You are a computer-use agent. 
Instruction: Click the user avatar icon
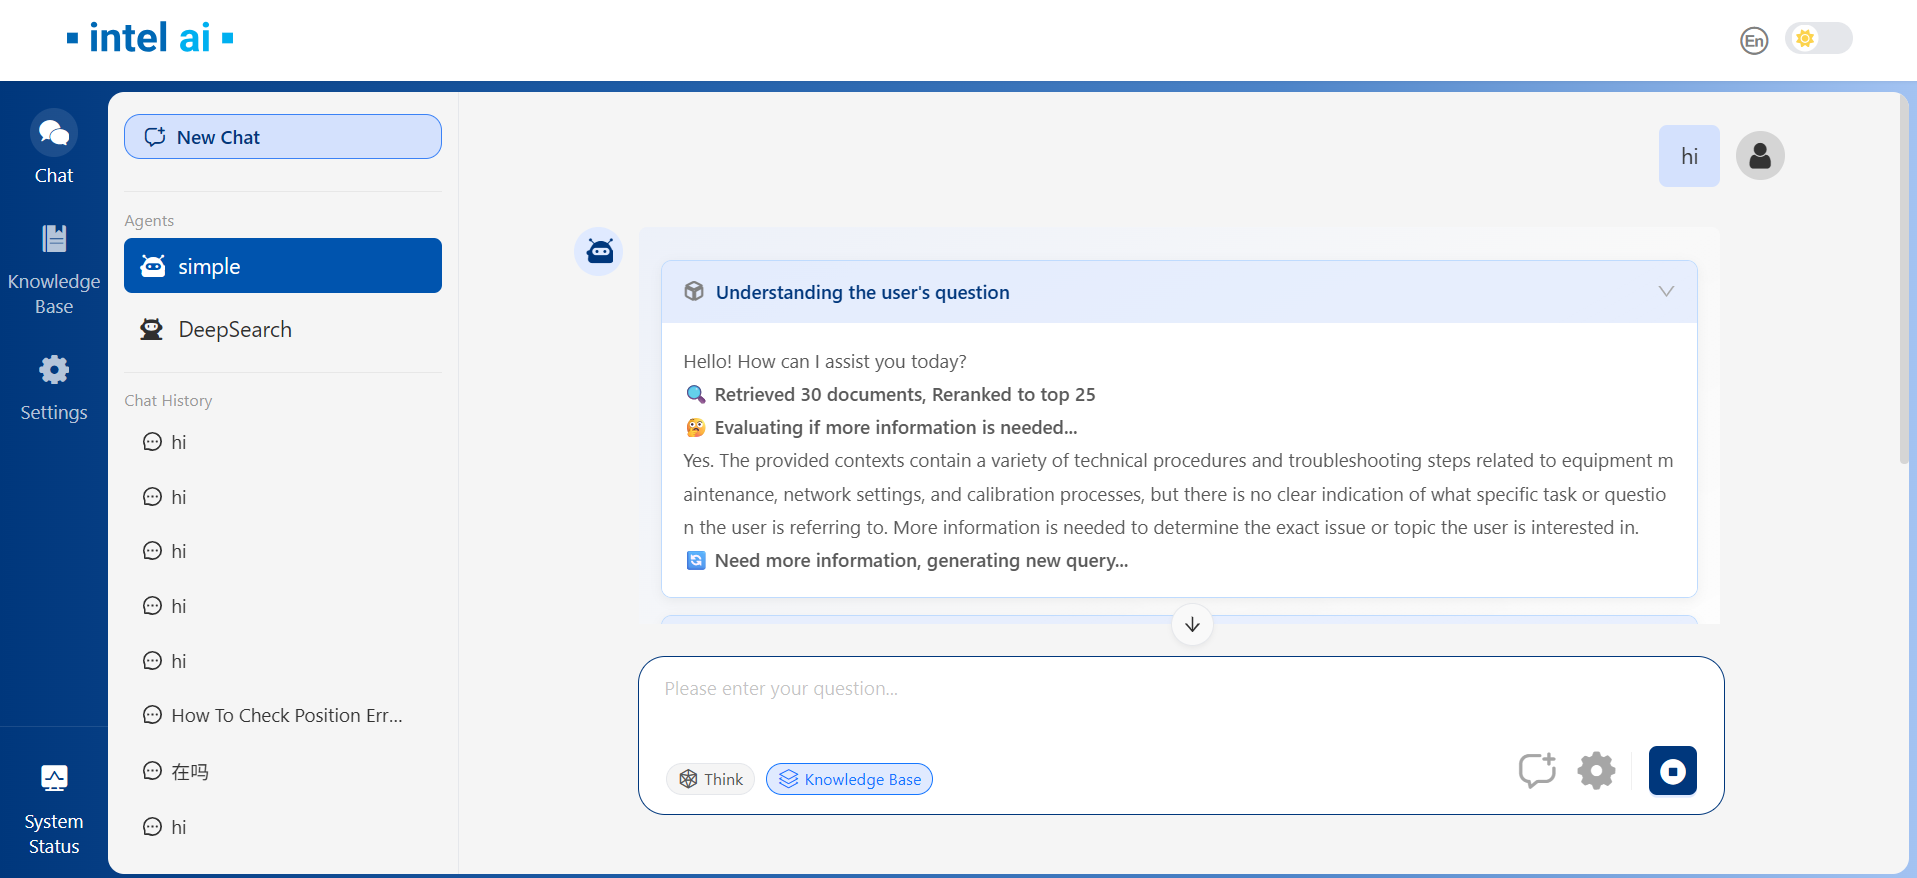point(1760,156)
